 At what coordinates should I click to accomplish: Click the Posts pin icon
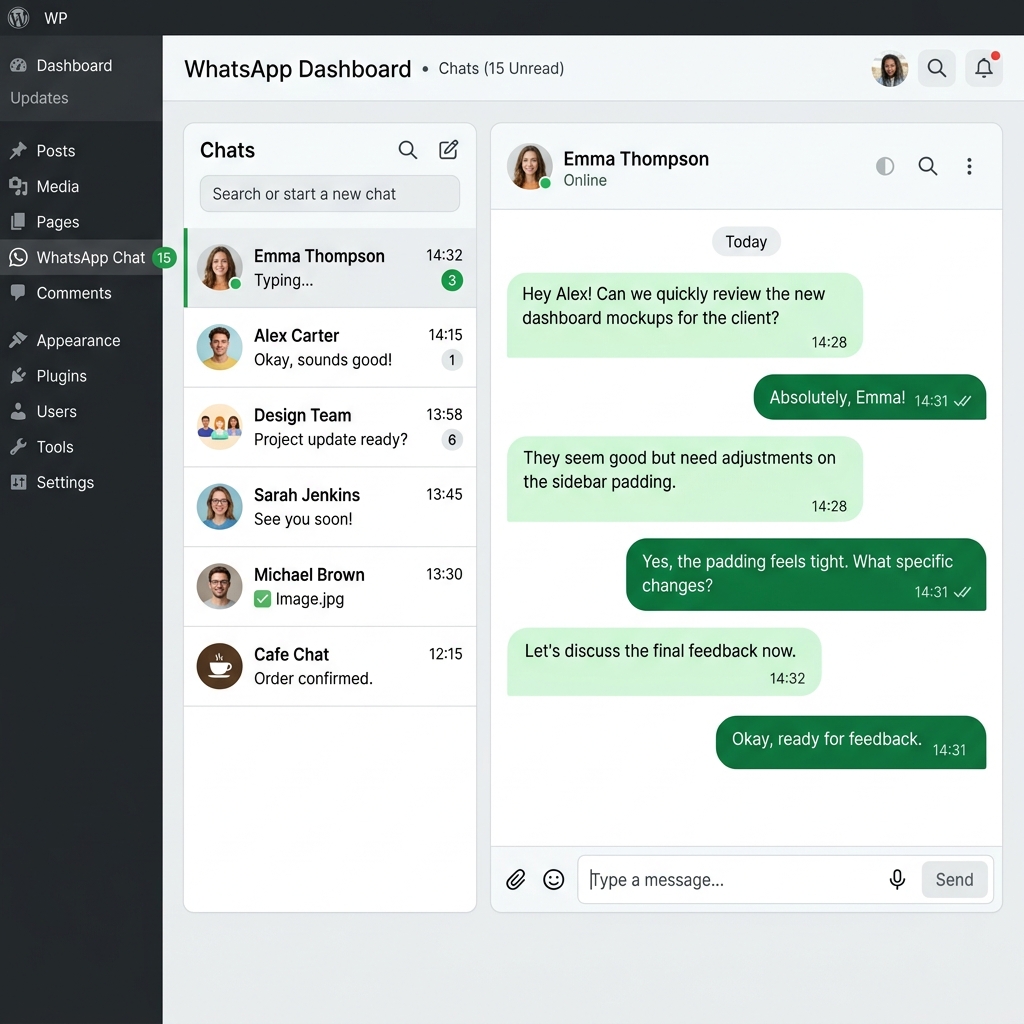pos(18,150)
